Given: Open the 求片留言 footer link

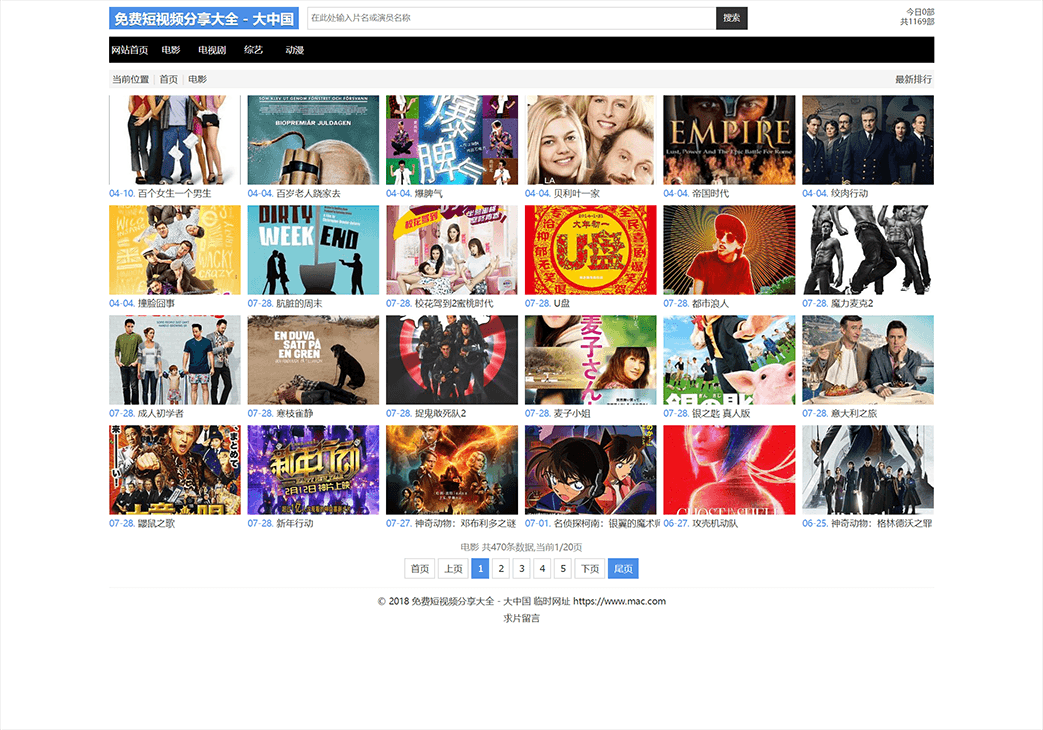Looking at the screenshot, I should click(x=521, y=618).
